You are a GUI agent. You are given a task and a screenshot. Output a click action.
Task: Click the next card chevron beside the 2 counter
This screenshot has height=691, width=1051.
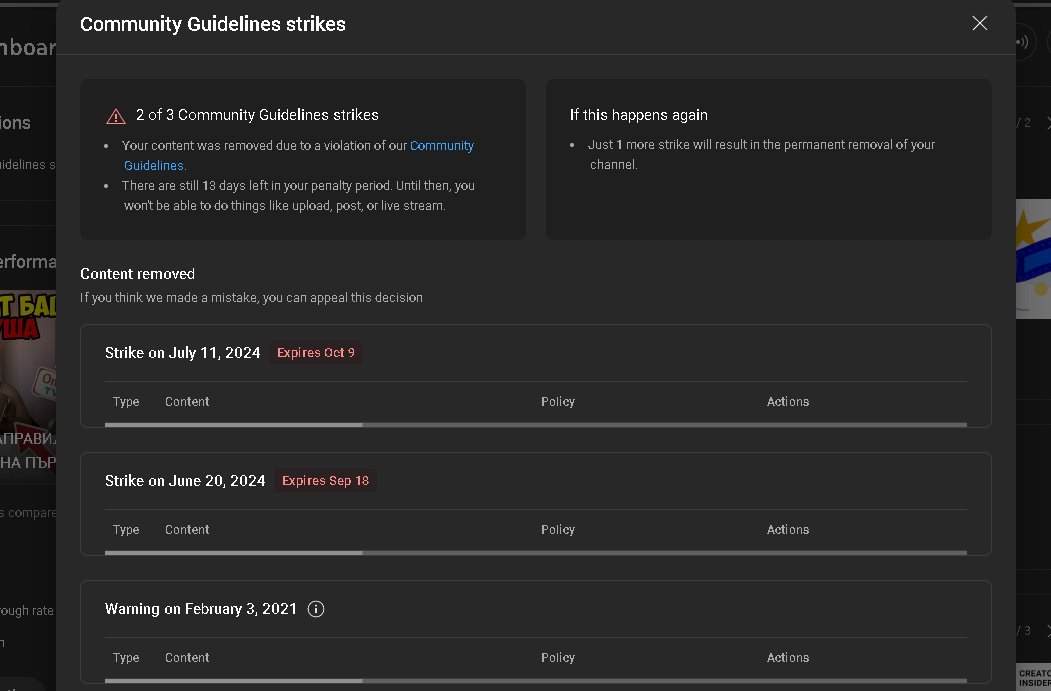point(1047,123)
